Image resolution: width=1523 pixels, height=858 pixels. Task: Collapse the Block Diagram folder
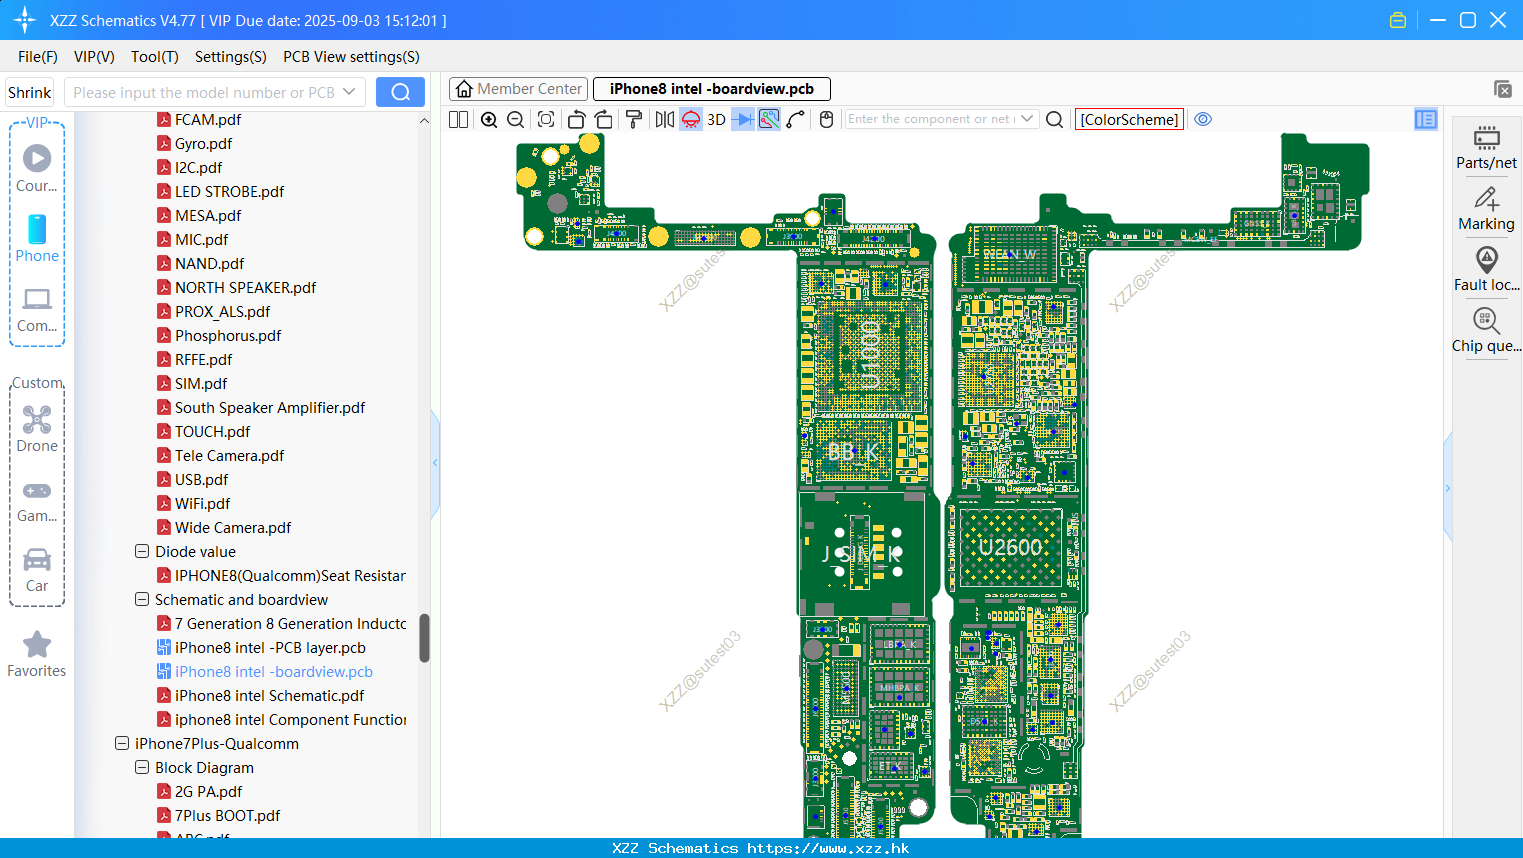[x=142, y=767]
